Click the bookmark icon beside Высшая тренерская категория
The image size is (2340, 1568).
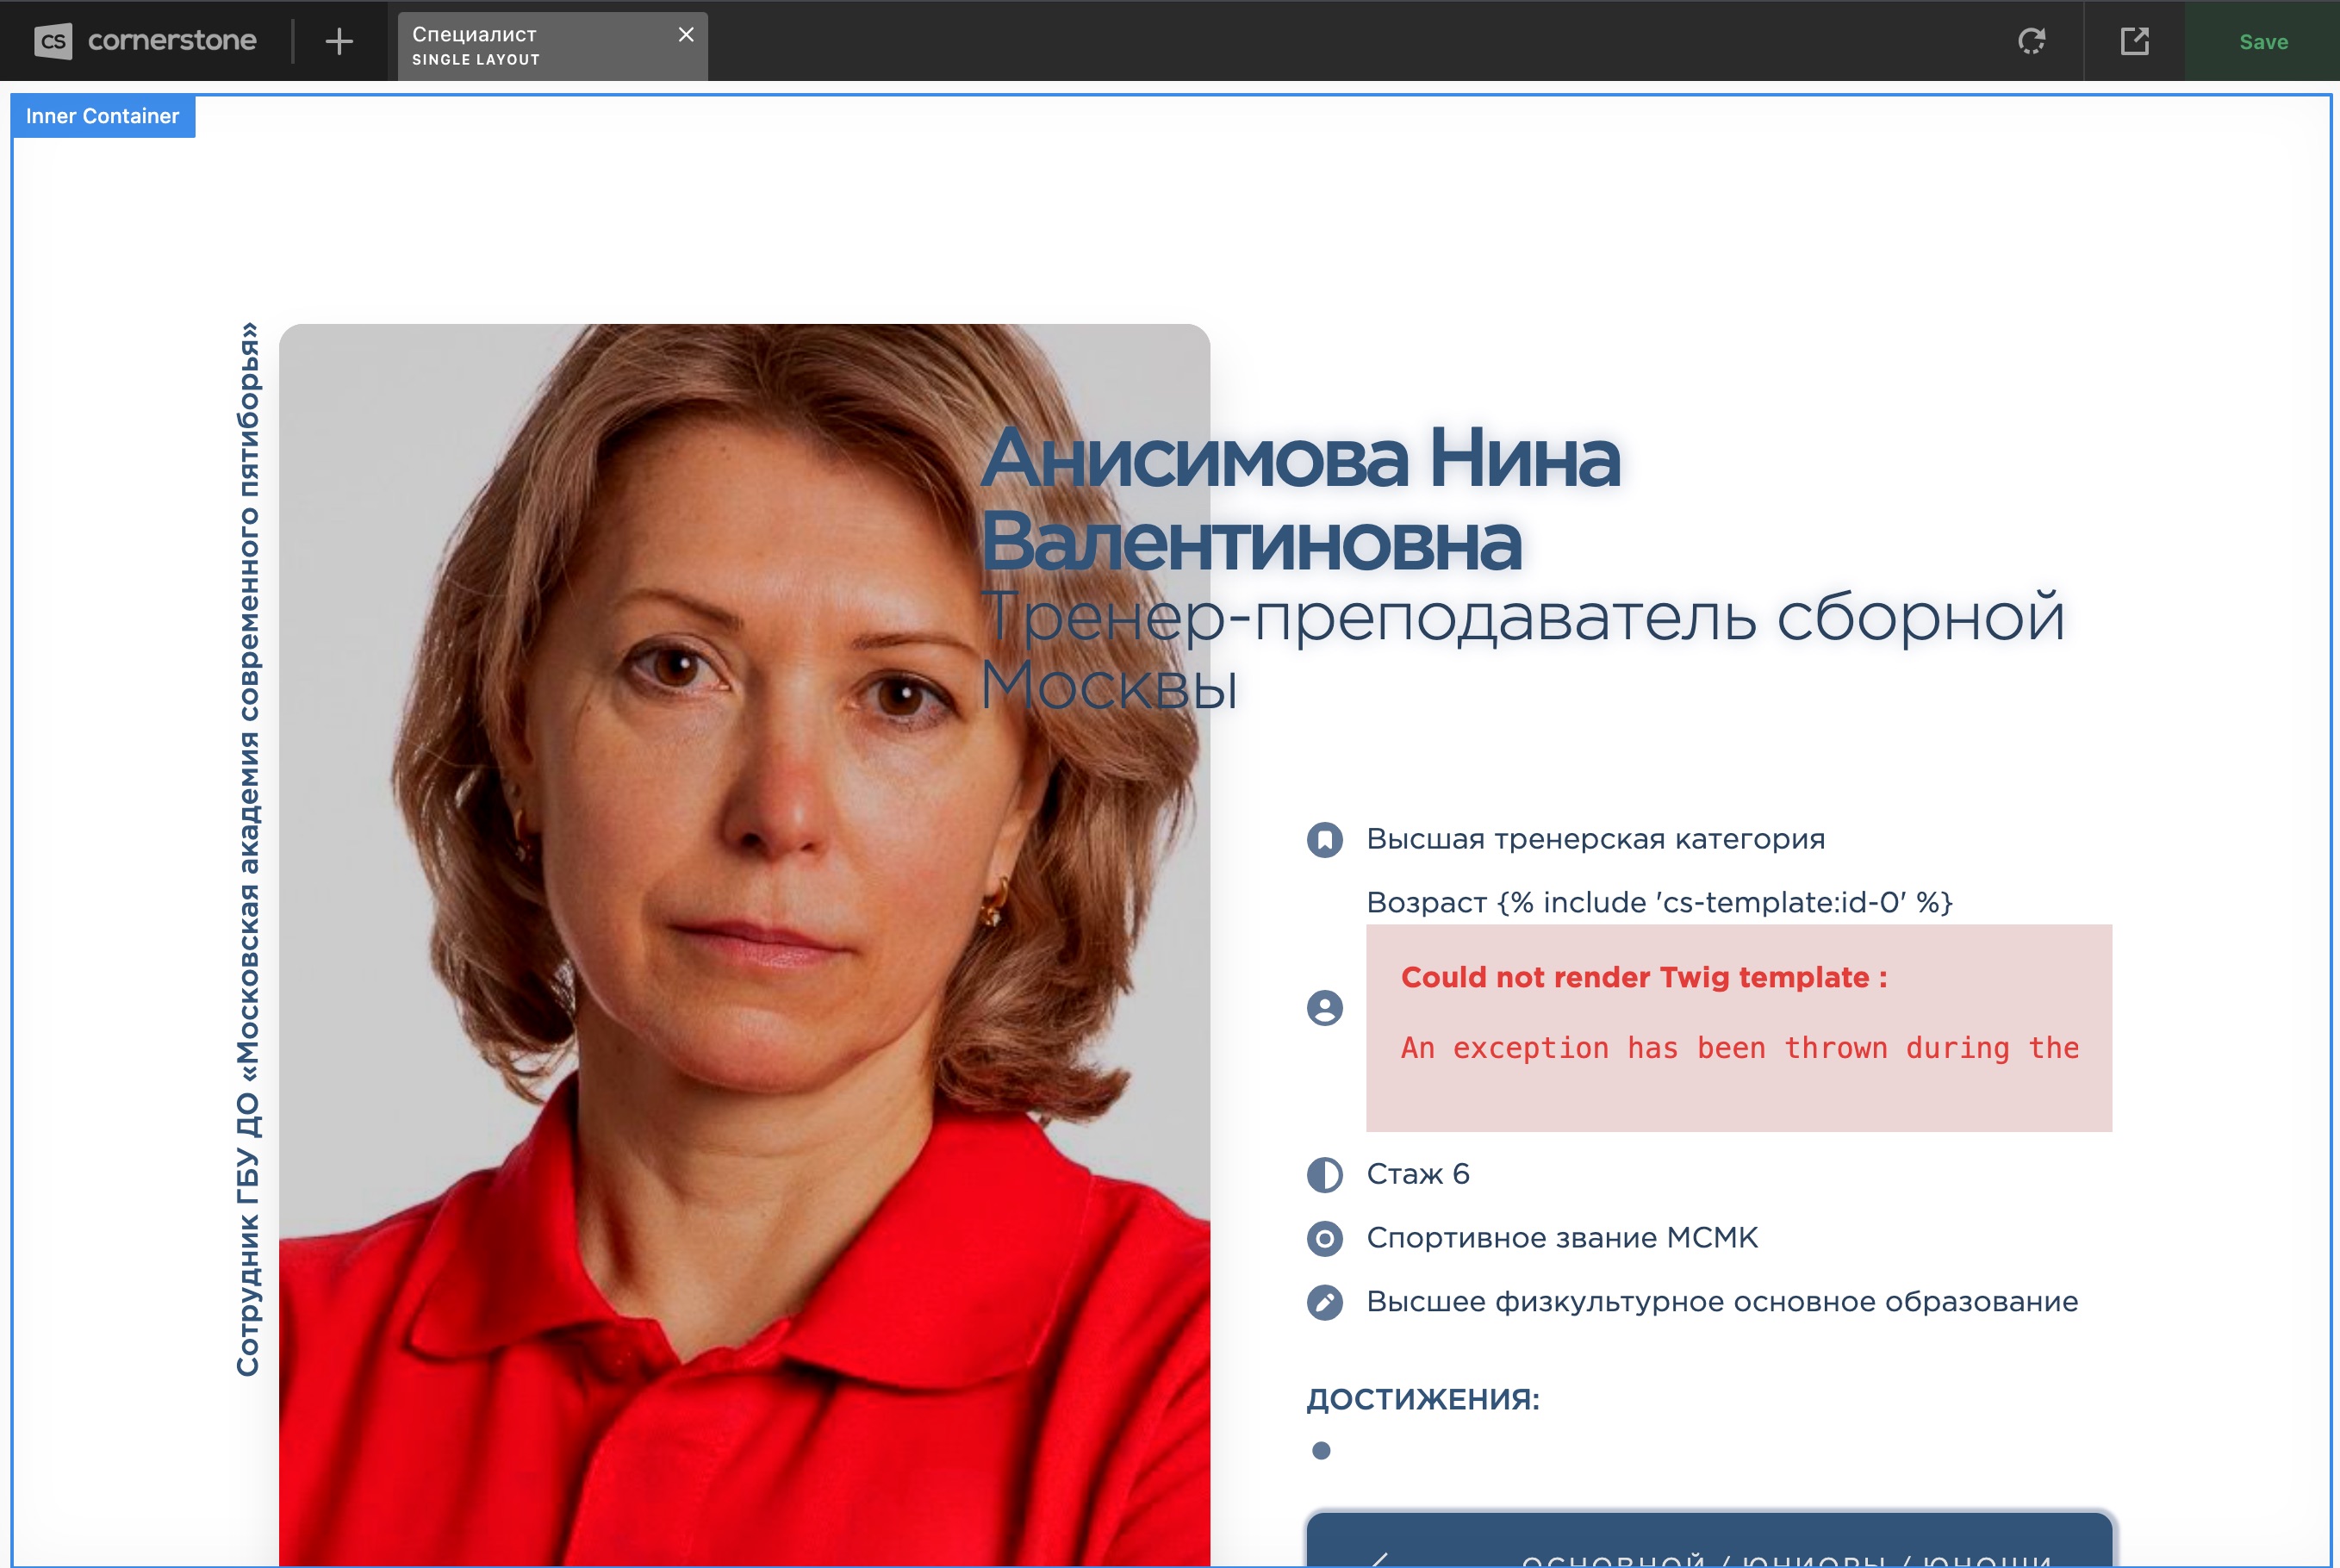click(x=1324, y=840)
